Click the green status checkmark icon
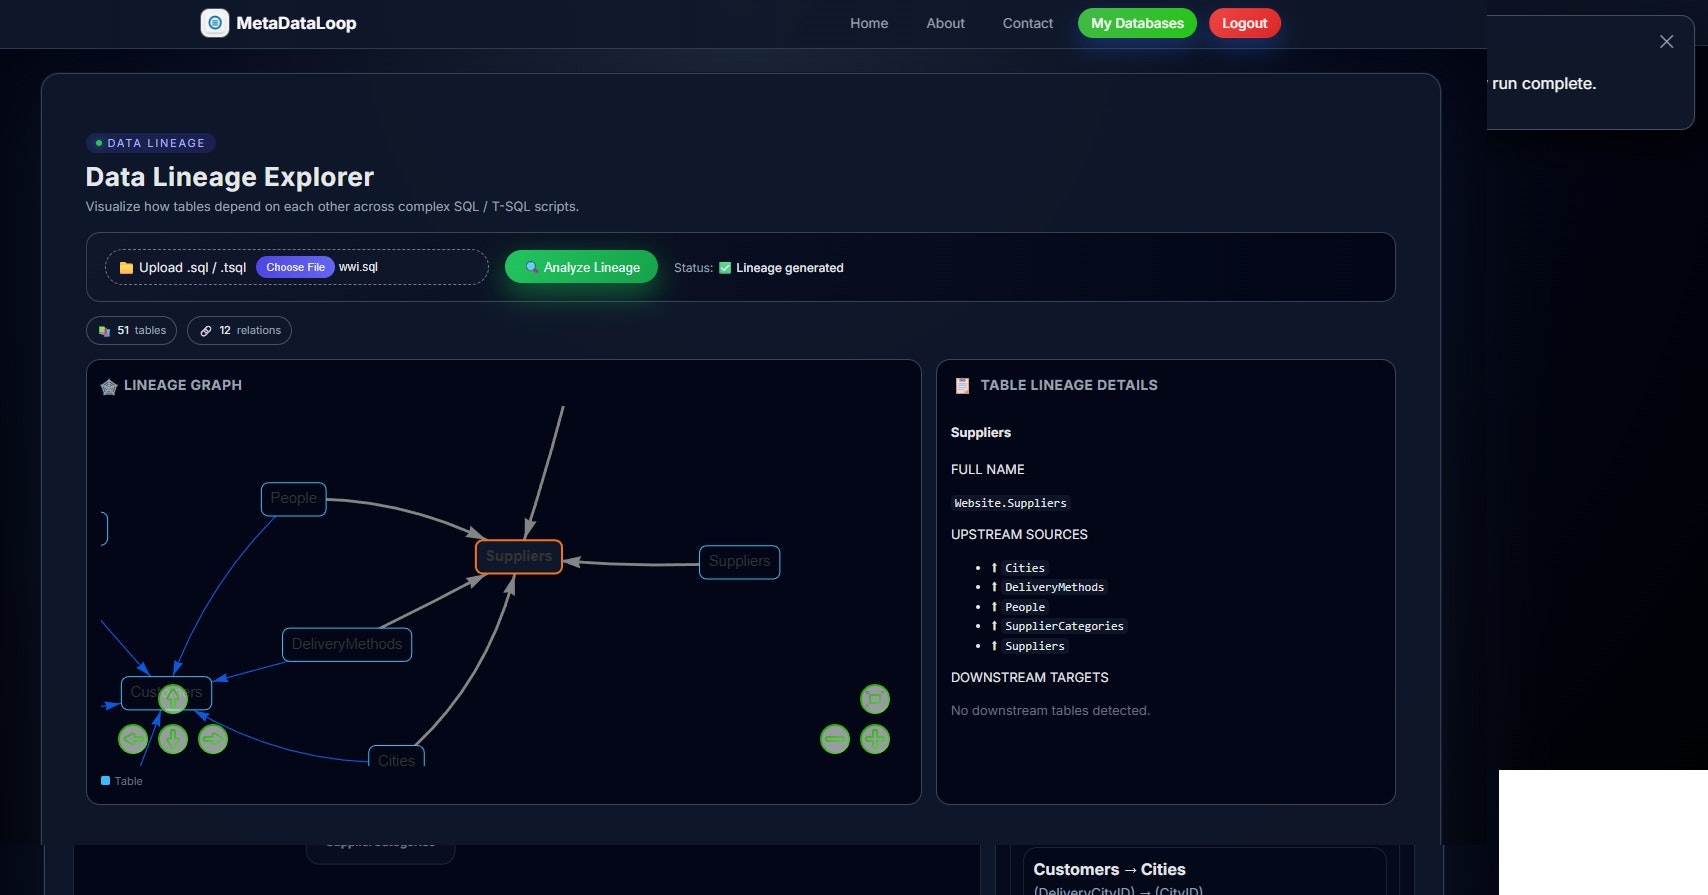 point(725,268)
